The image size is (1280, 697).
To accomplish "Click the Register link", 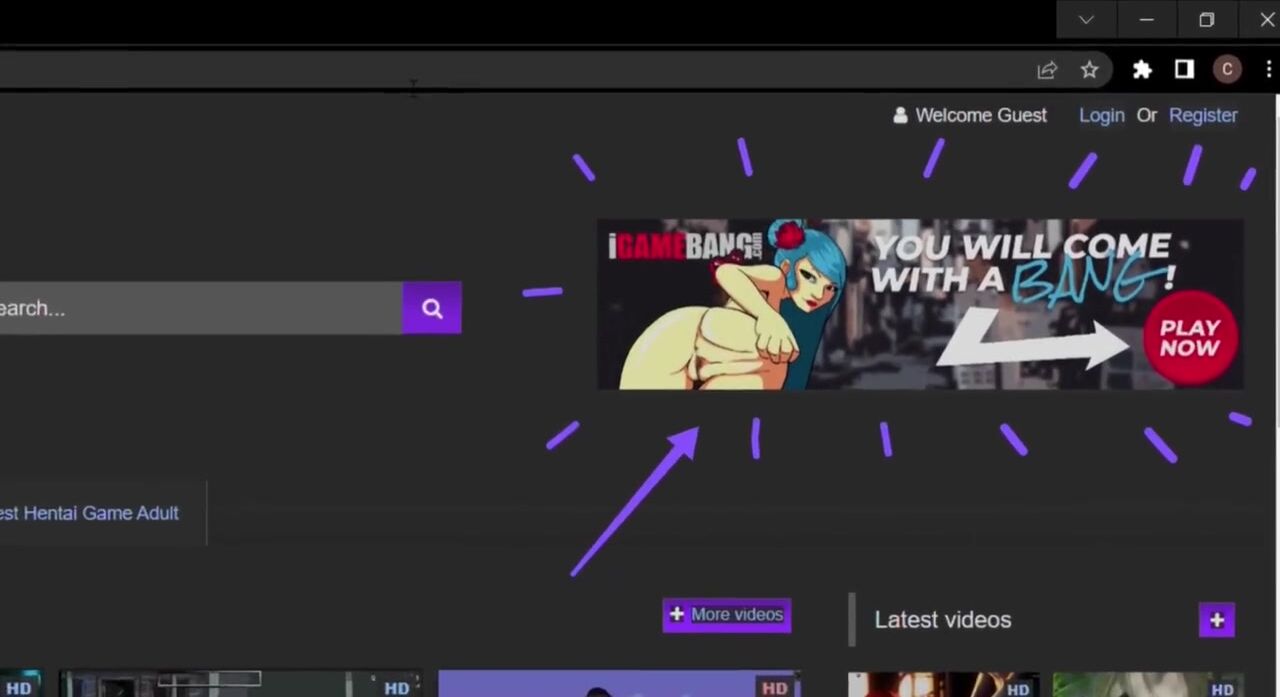I will [x=1203, y=115].
